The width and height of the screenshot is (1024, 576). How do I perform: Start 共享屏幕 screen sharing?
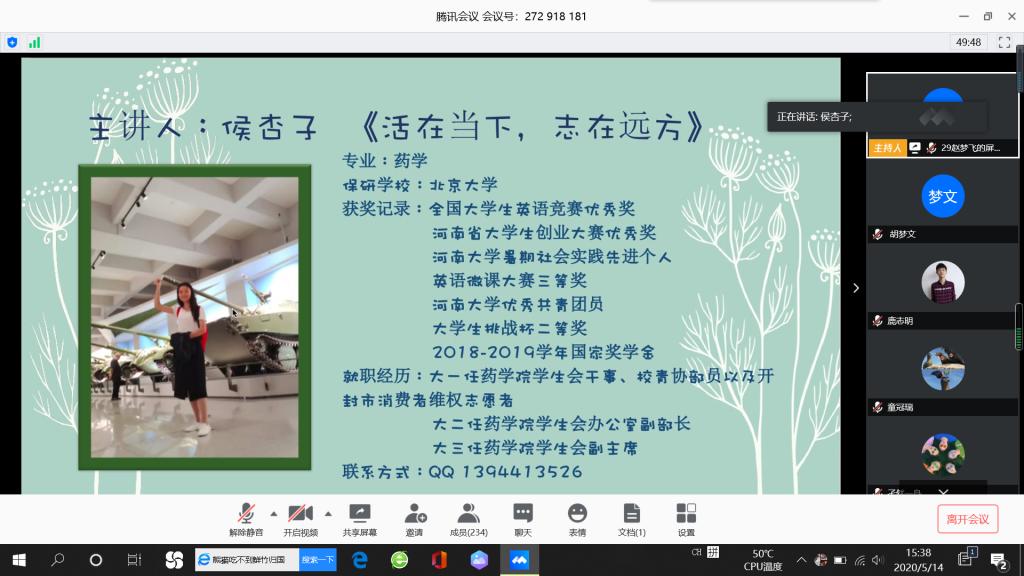pyautogui.click(x=360, y=519)
